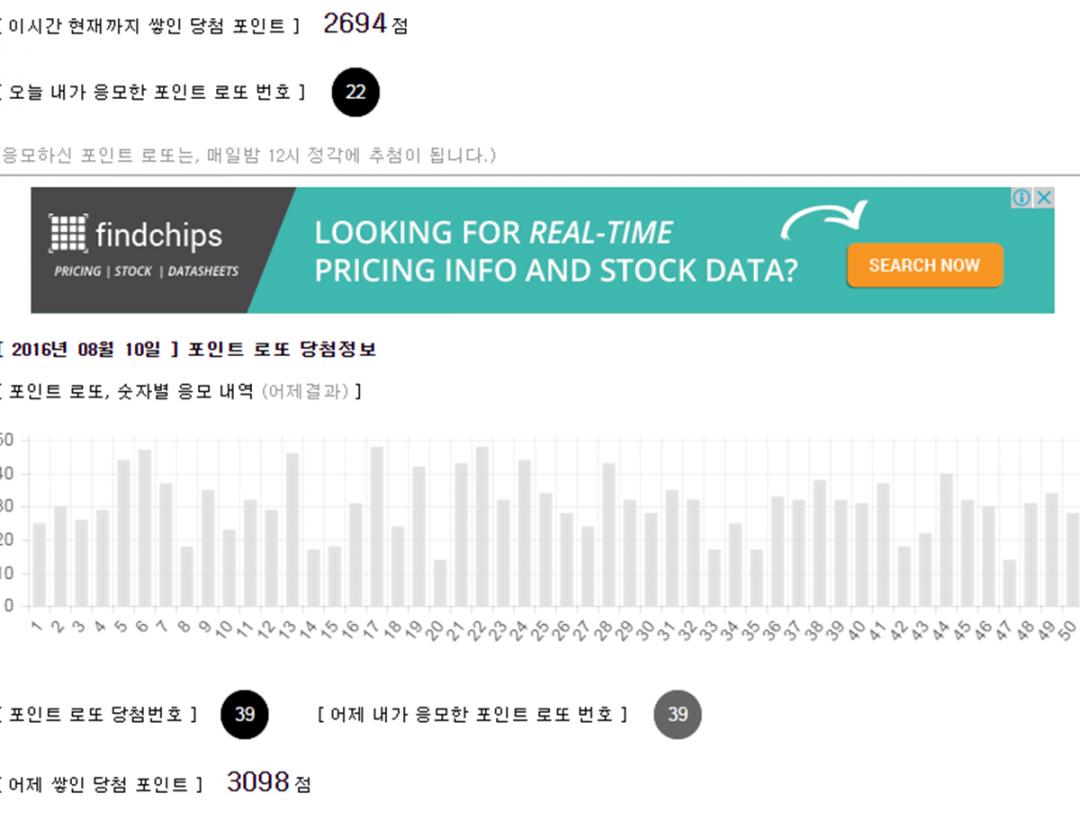Click the chart bar for number 17

point(377,527)
